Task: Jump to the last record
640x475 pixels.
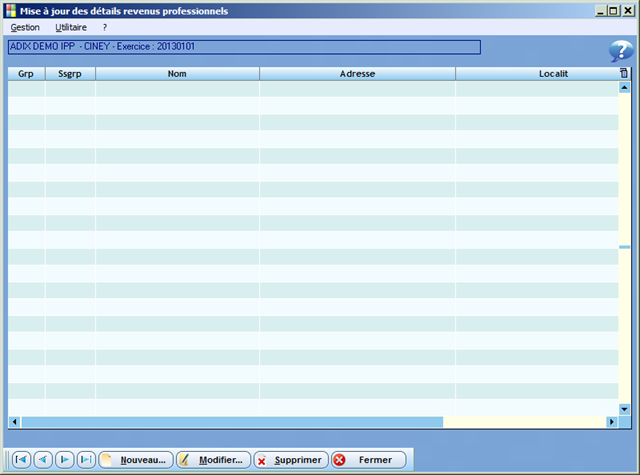Action: [86, 460]
